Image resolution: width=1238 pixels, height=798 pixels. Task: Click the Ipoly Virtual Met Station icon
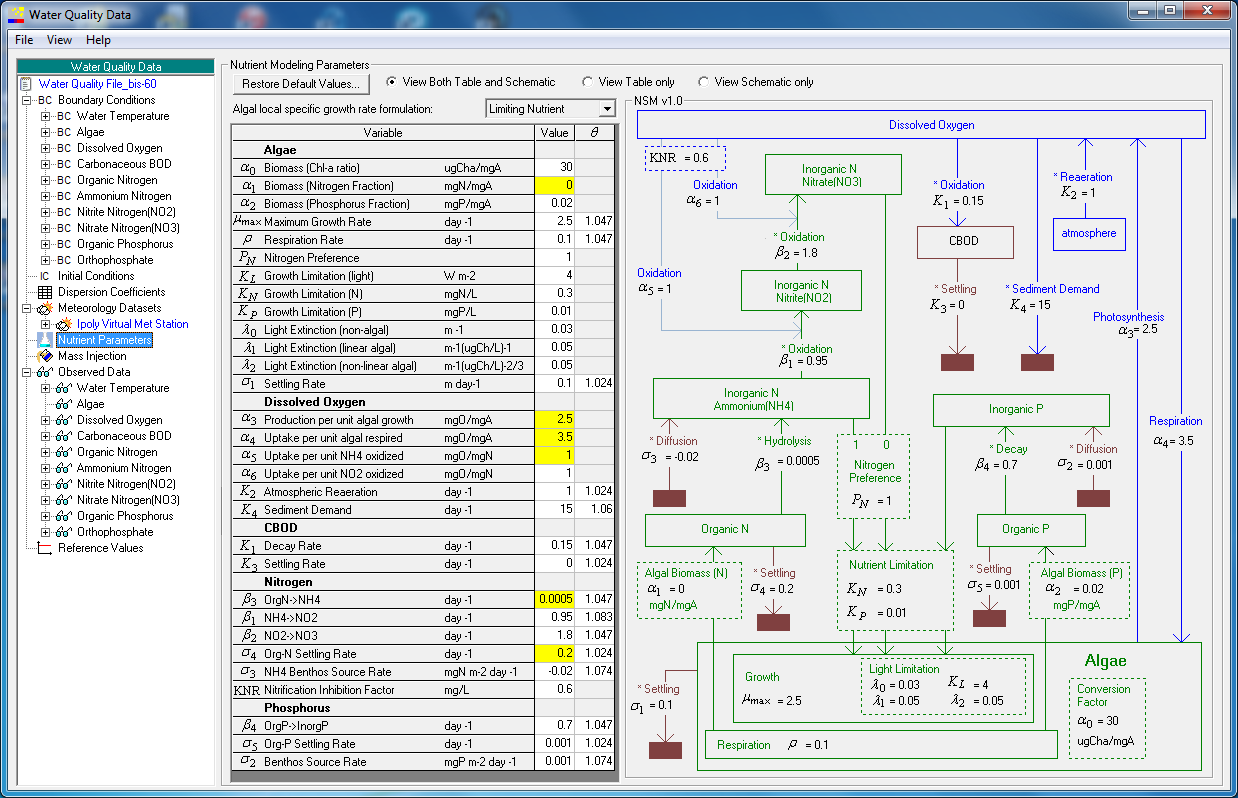coord(64,324)
